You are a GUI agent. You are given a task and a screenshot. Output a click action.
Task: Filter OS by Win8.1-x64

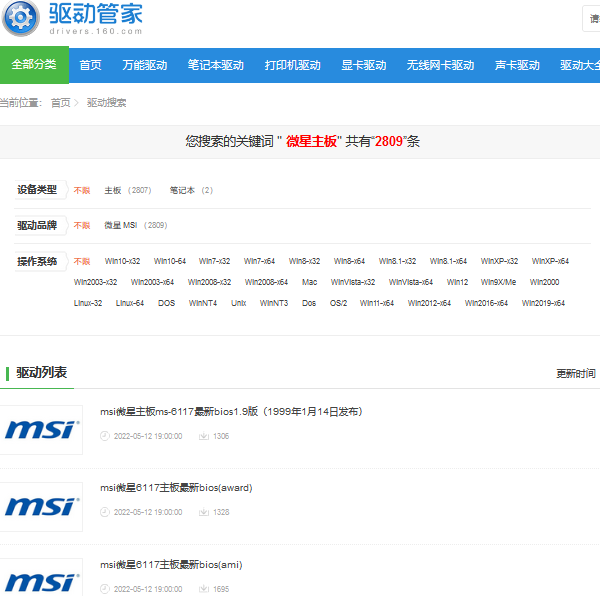[448, 261]
